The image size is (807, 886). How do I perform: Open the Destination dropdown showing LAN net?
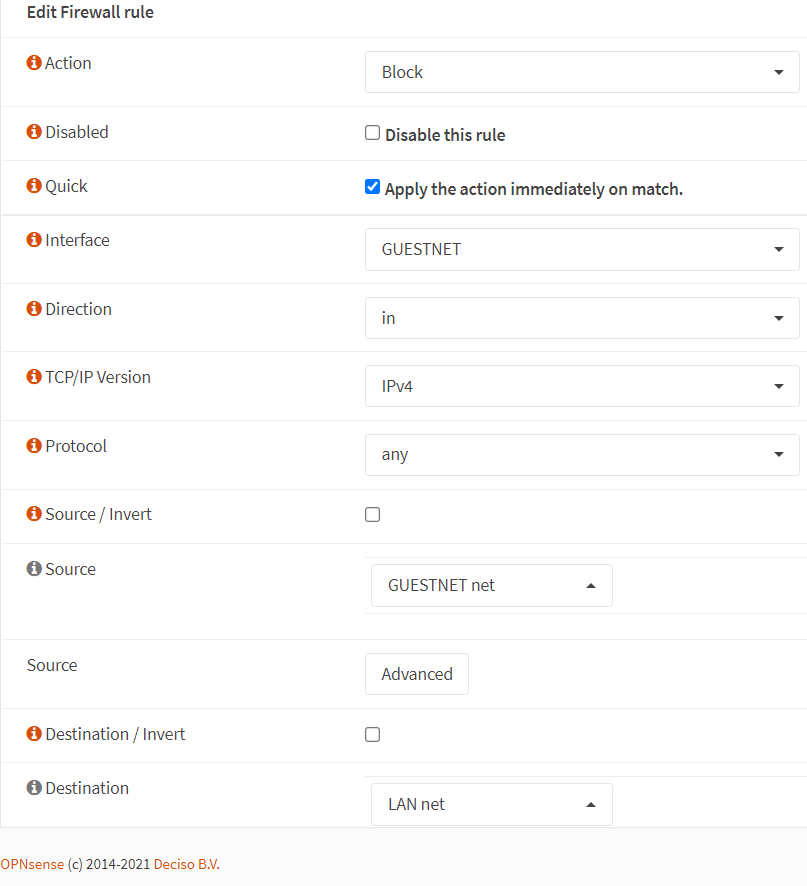click(491, 804)
